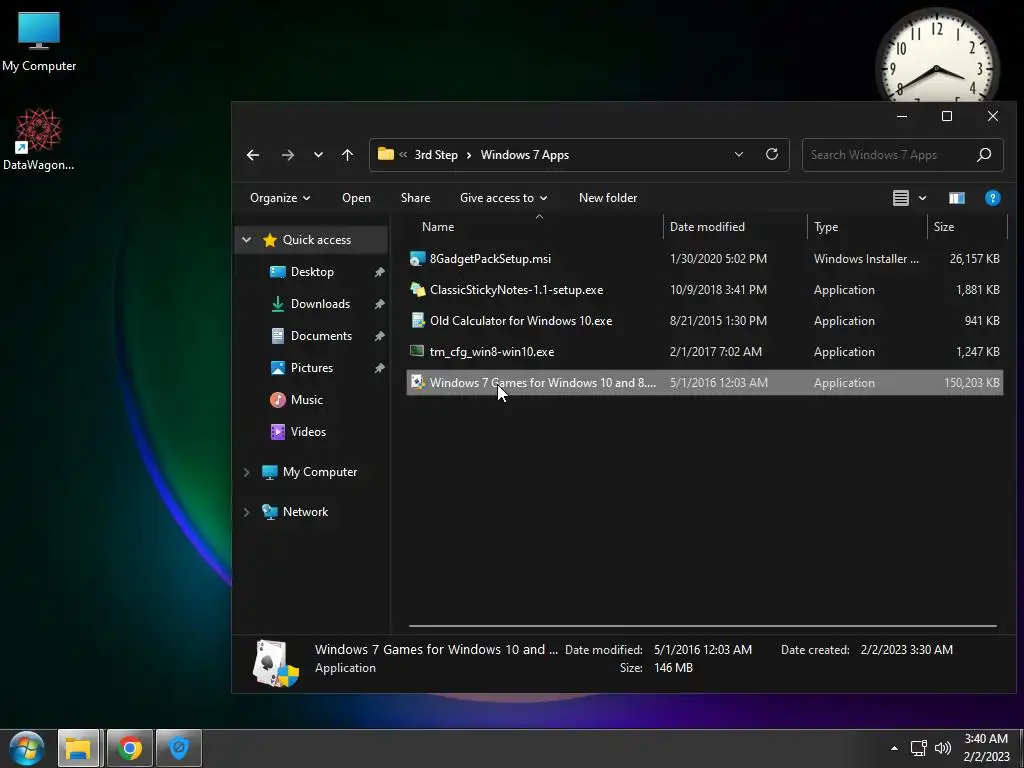Viewport: 1024px width, 768px height.
Task: Click Open in the command bar
Action: 357,198
